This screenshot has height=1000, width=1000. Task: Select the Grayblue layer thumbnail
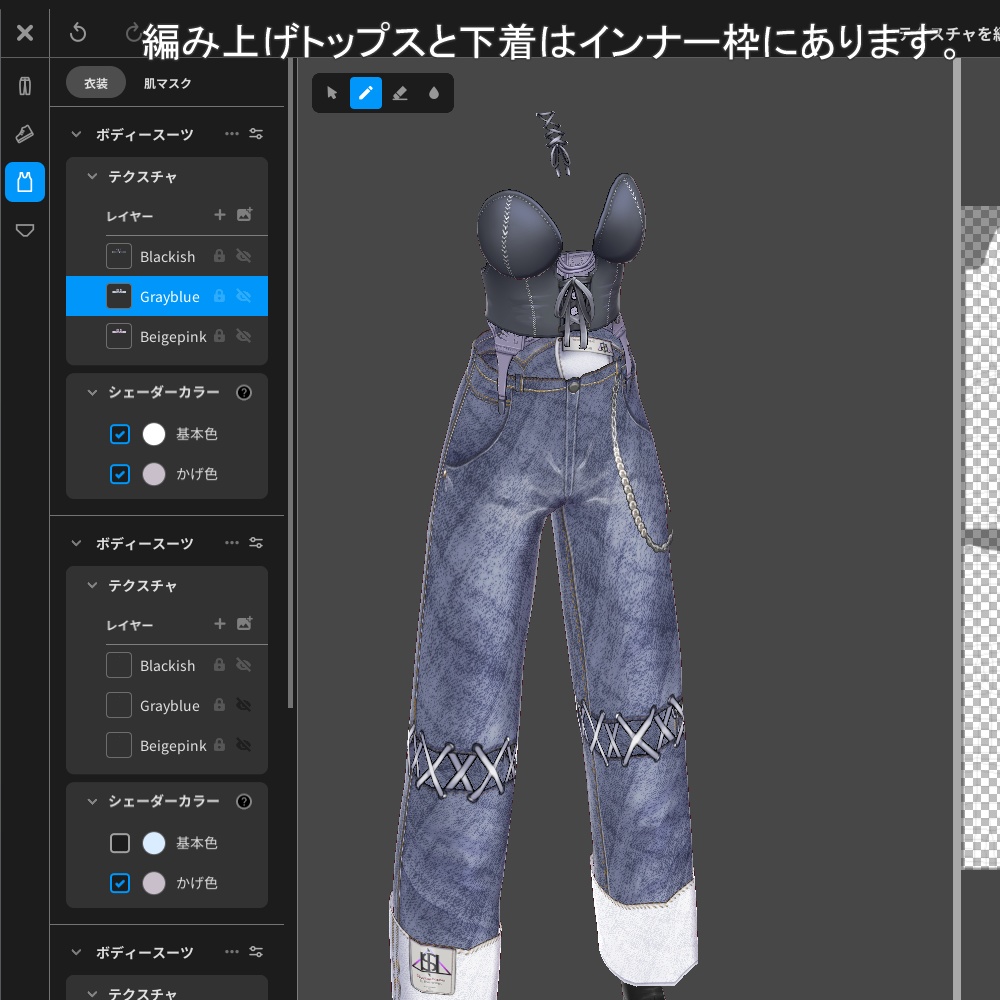pos(118,296)
